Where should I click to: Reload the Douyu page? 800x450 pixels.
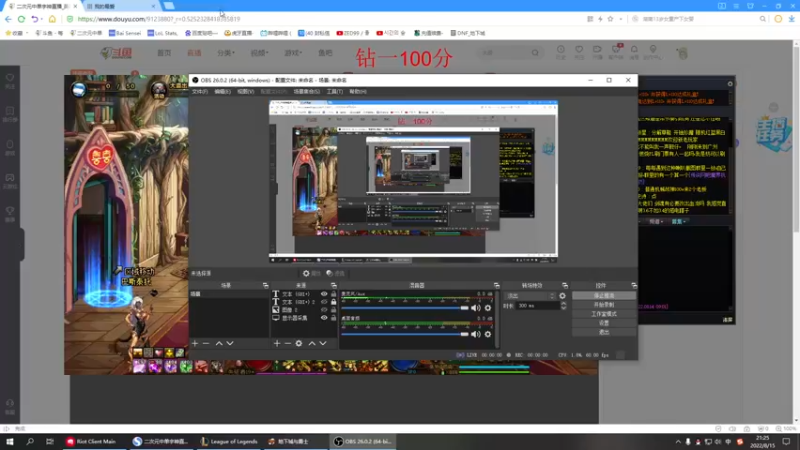(x=21, y=19)
